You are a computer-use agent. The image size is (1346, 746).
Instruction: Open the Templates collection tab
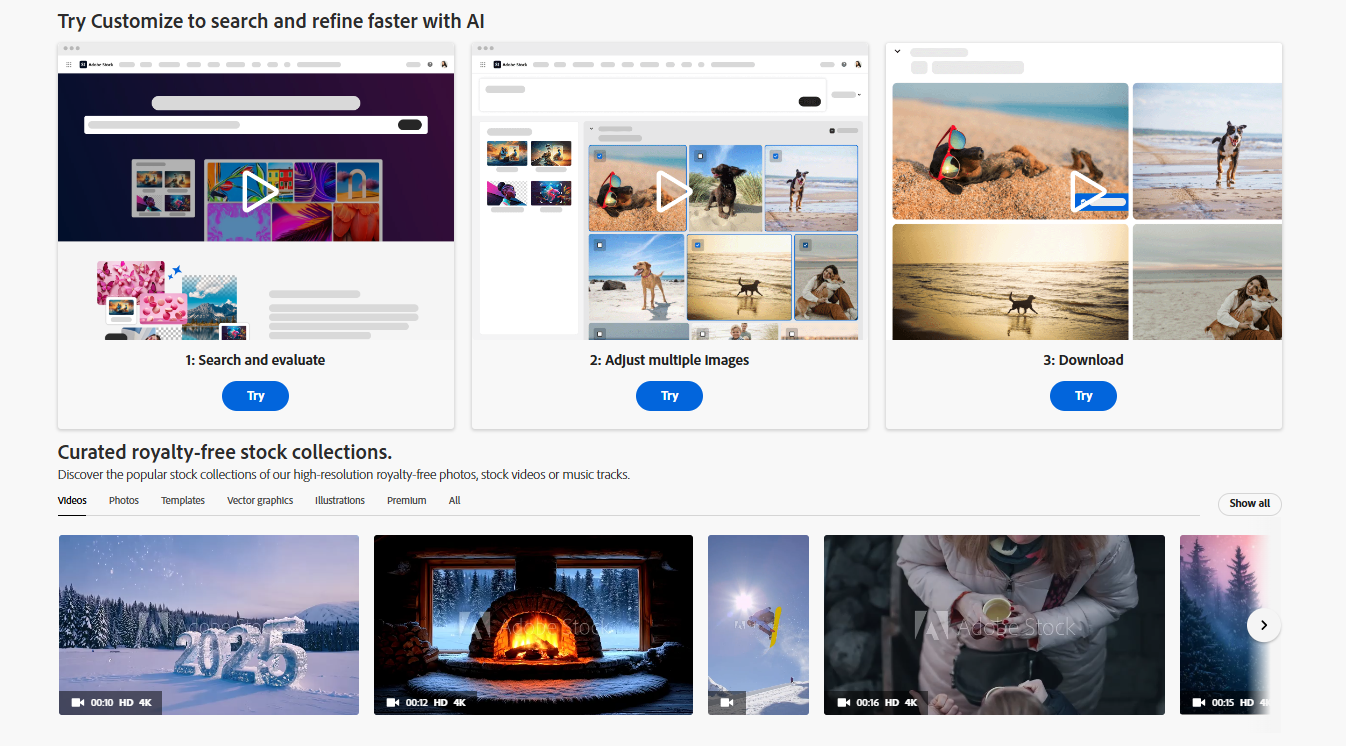(x=182, y=500)
